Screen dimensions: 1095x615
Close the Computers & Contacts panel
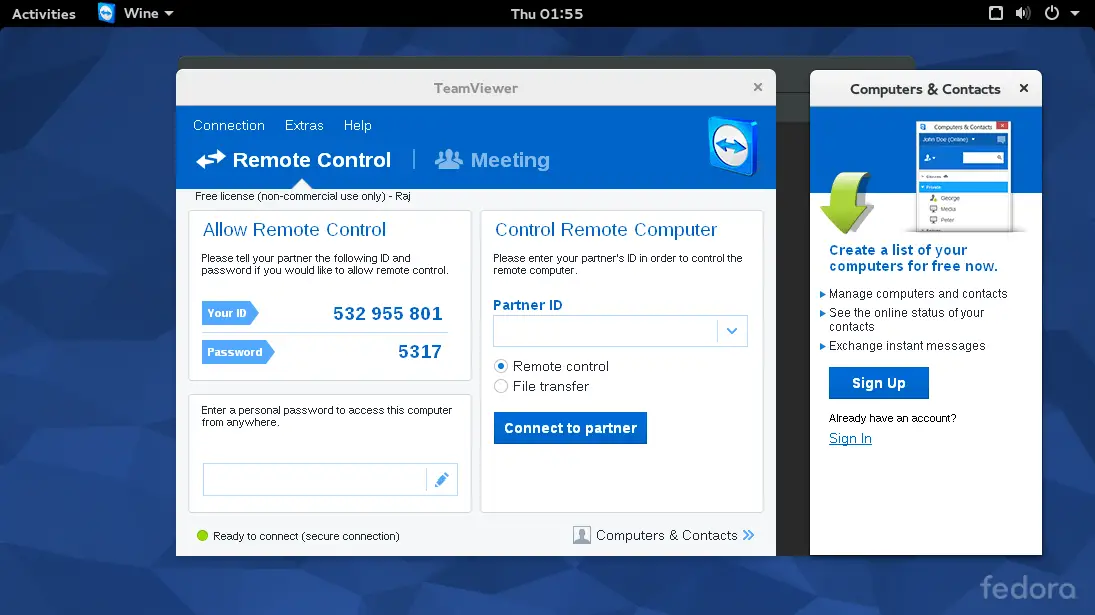pos(1024,88)
